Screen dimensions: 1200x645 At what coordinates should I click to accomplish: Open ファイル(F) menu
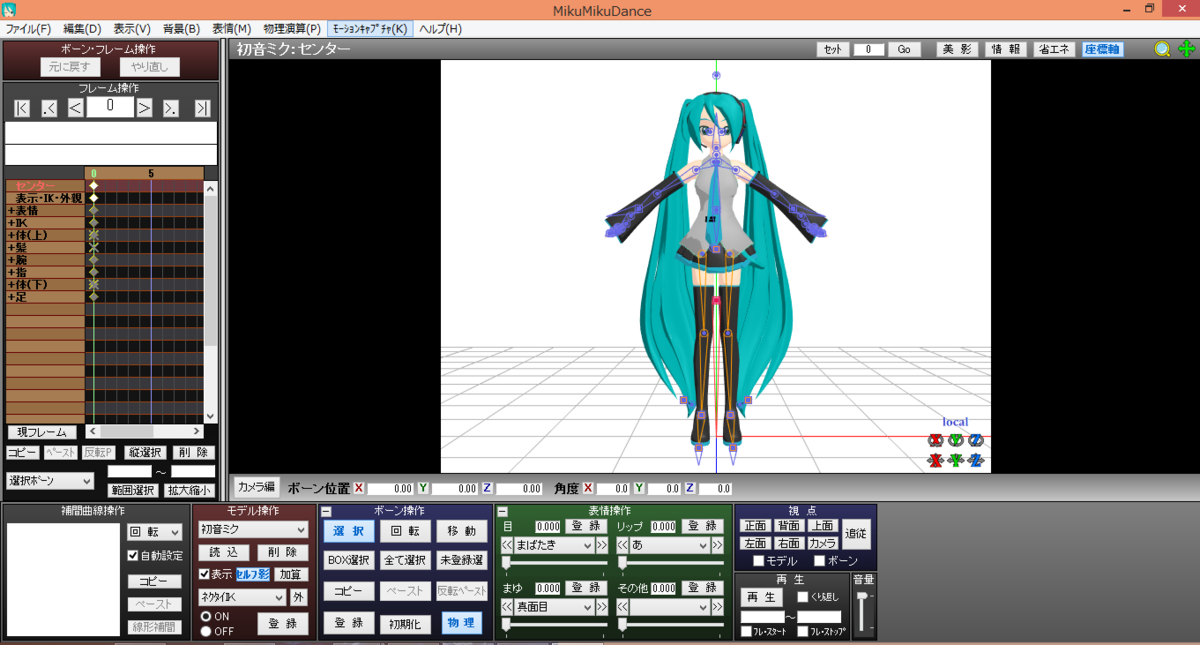click(x=29, y=29)
